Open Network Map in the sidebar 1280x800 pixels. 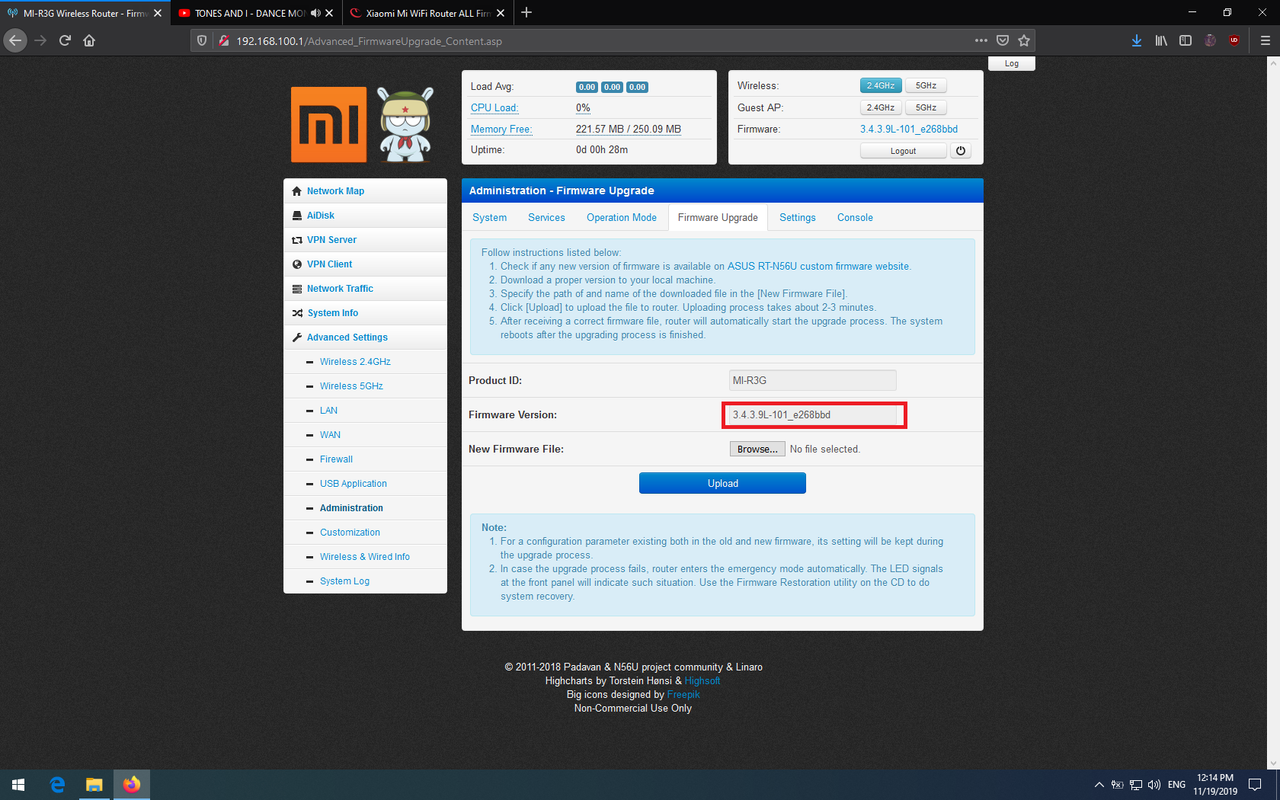(365, 191)
